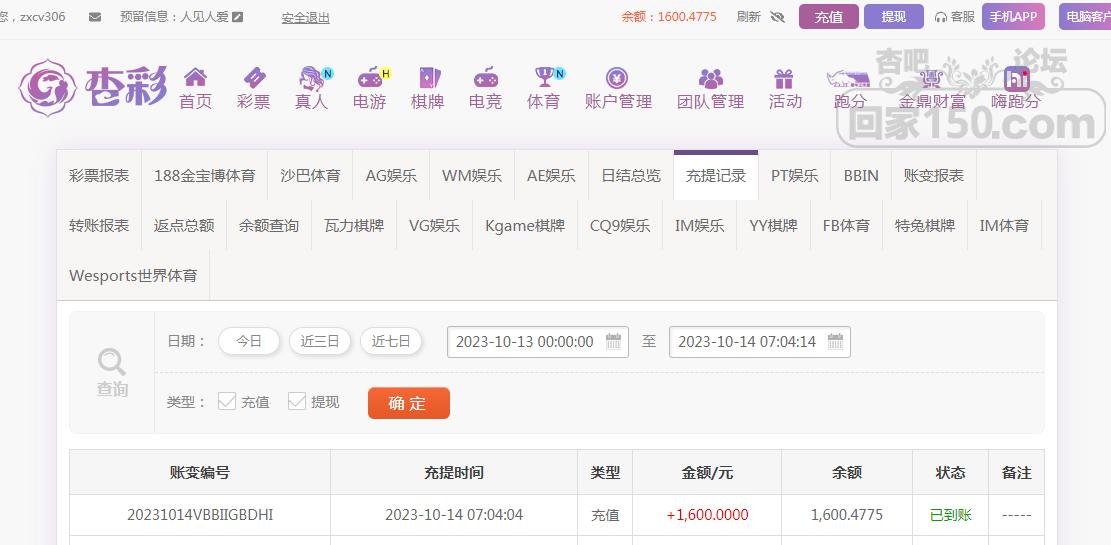Click the orange 确定 button

tap(409, 403)
